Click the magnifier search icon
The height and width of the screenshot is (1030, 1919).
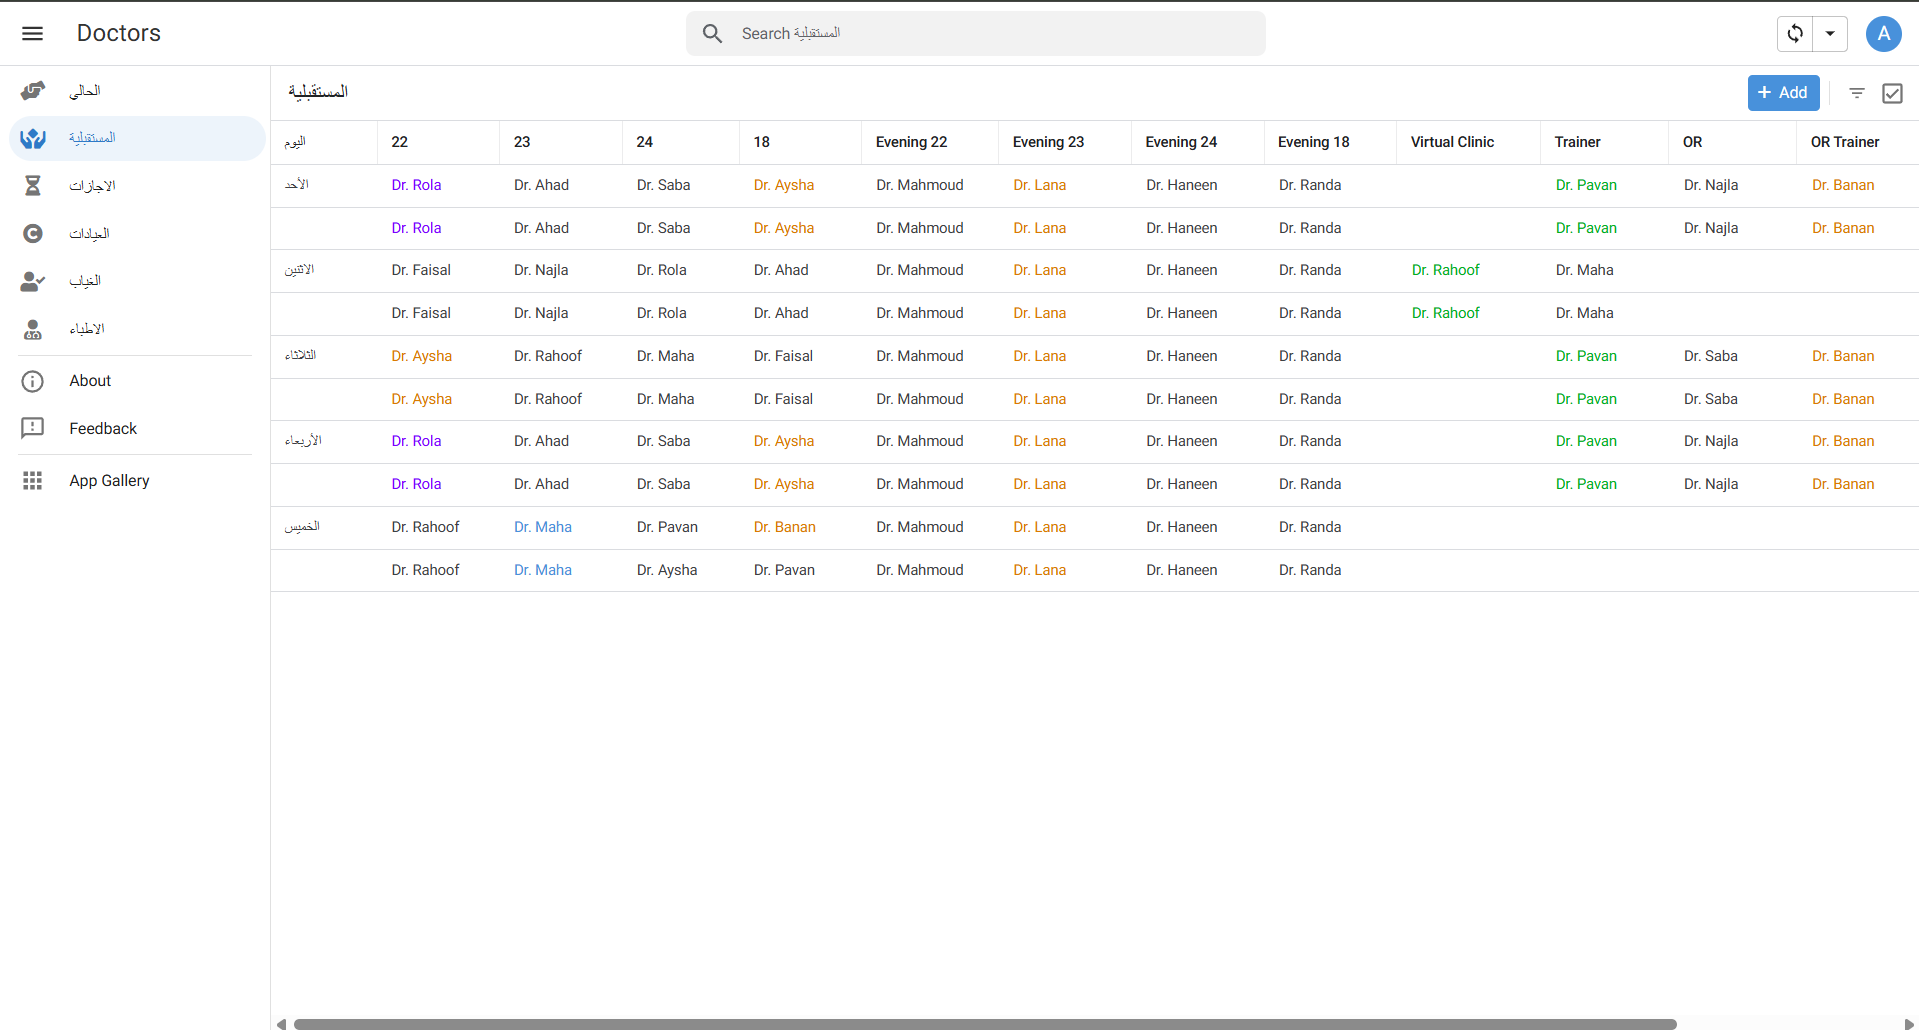point(712,33)
